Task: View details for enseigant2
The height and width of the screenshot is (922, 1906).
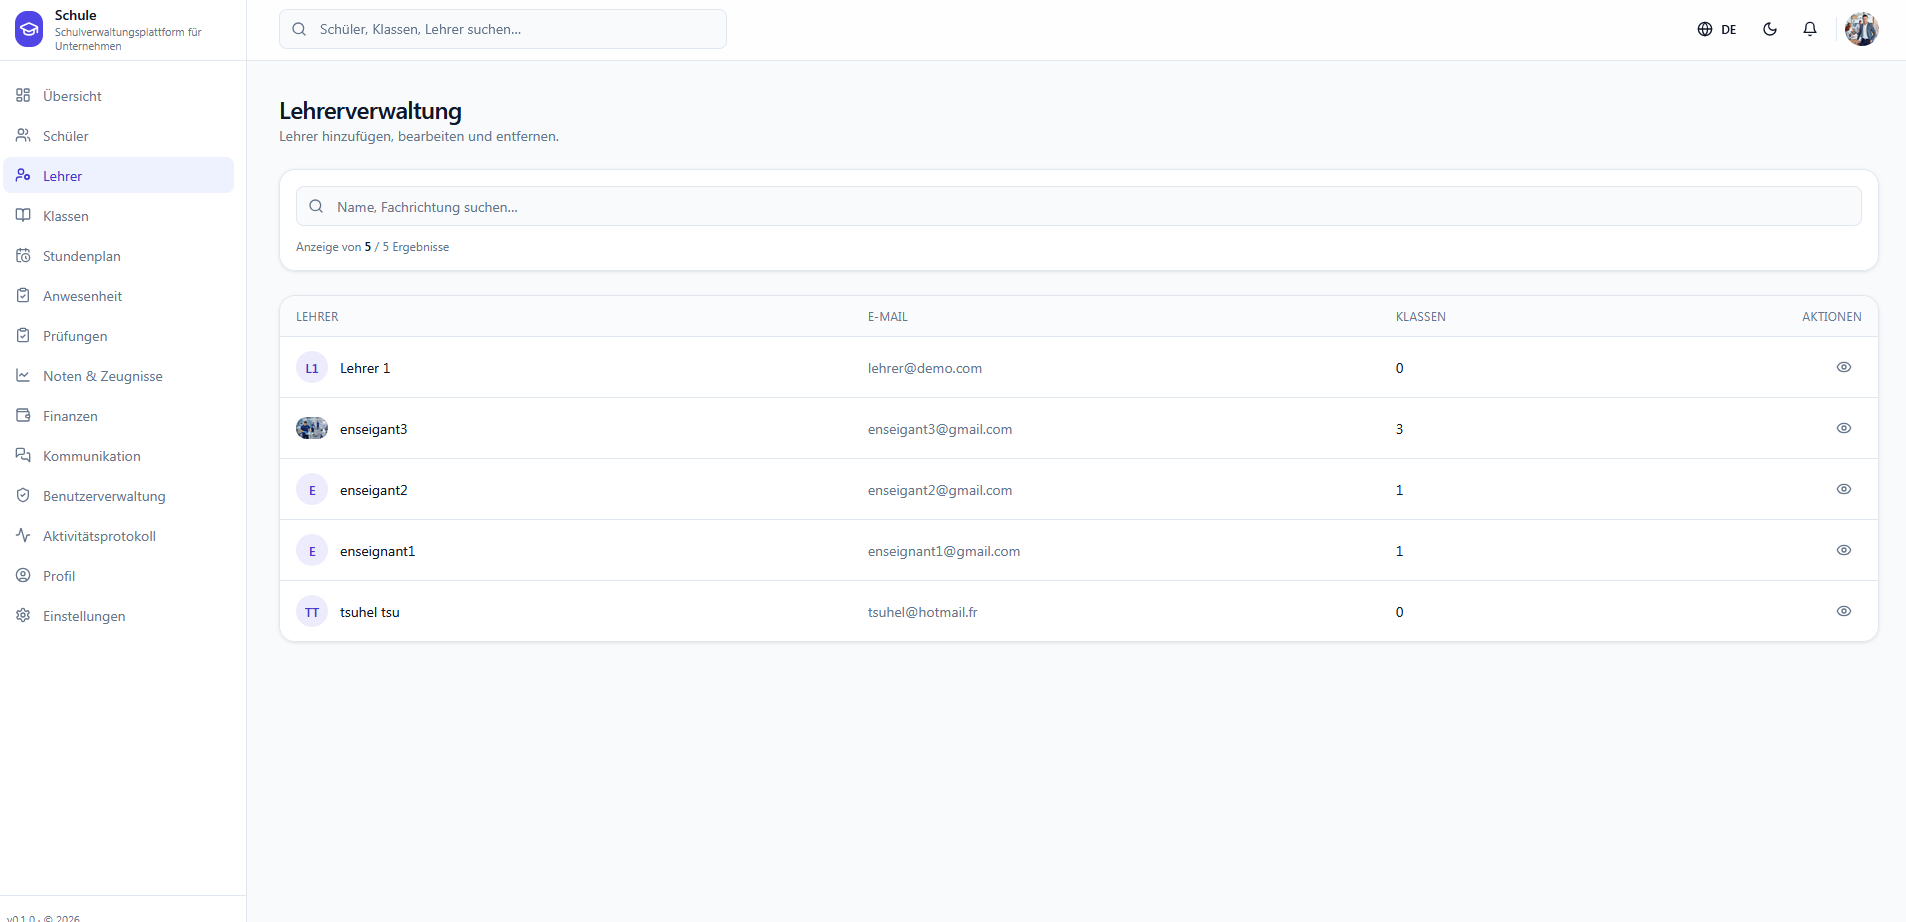Action: point(1844,489)
